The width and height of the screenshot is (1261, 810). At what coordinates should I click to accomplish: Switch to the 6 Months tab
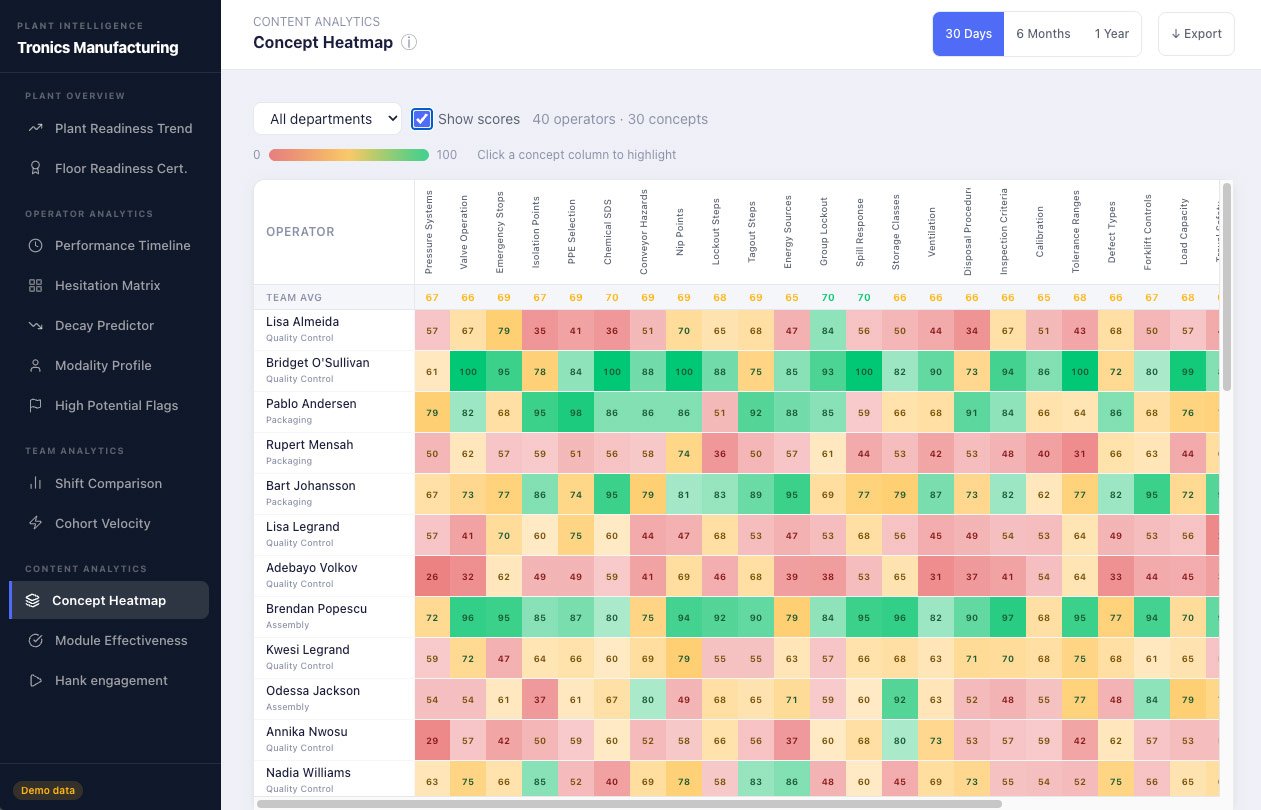pos(1043,33)
